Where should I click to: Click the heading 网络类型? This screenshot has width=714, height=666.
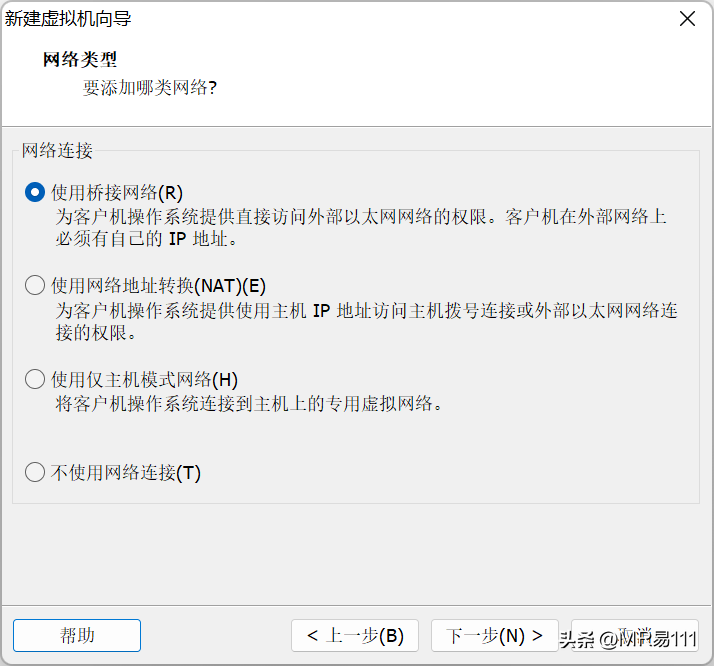(x=80, y=59)
